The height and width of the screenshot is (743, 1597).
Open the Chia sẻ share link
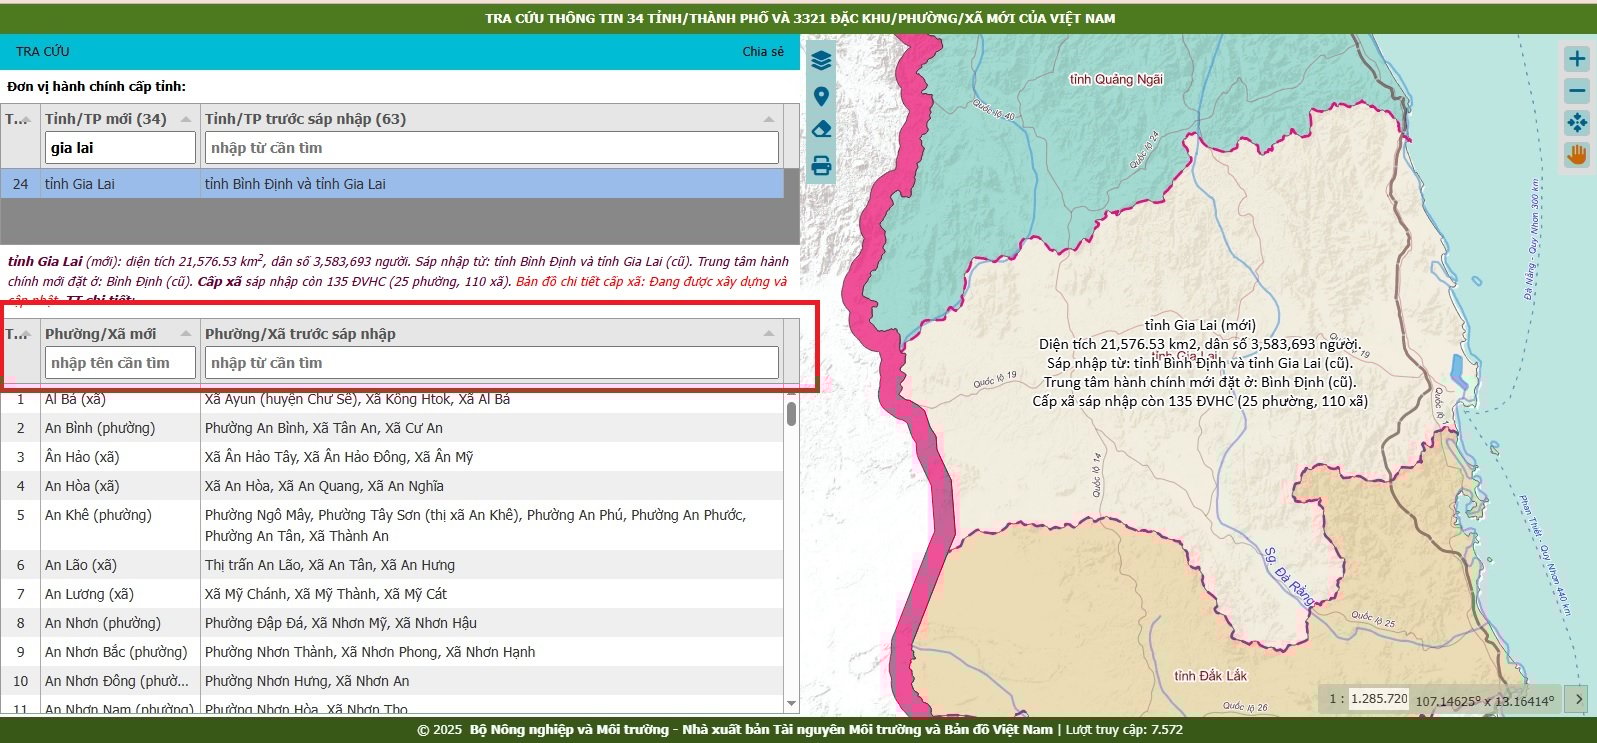[x=763, y=52]
